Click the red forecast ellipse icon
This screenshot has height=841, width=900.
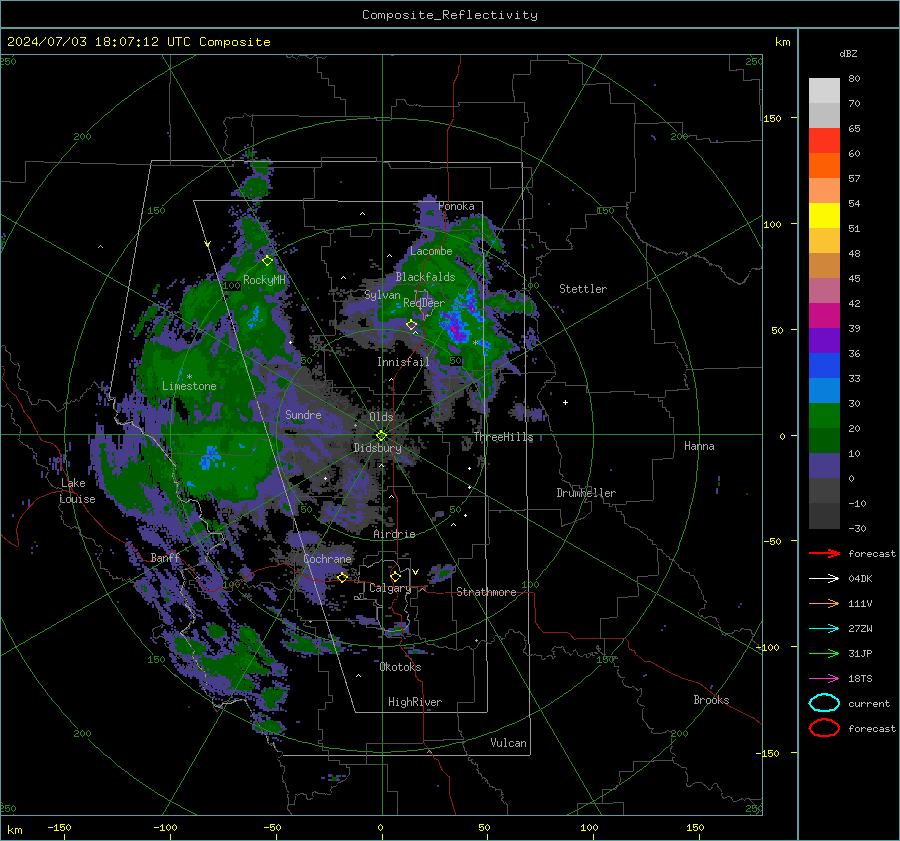click(824, 728)
